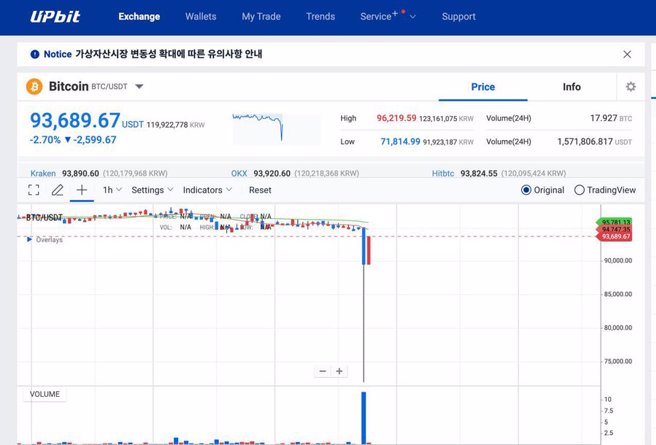Dismiss the notice banner
The height and width of the screenshot is (445, 656).
627,54
